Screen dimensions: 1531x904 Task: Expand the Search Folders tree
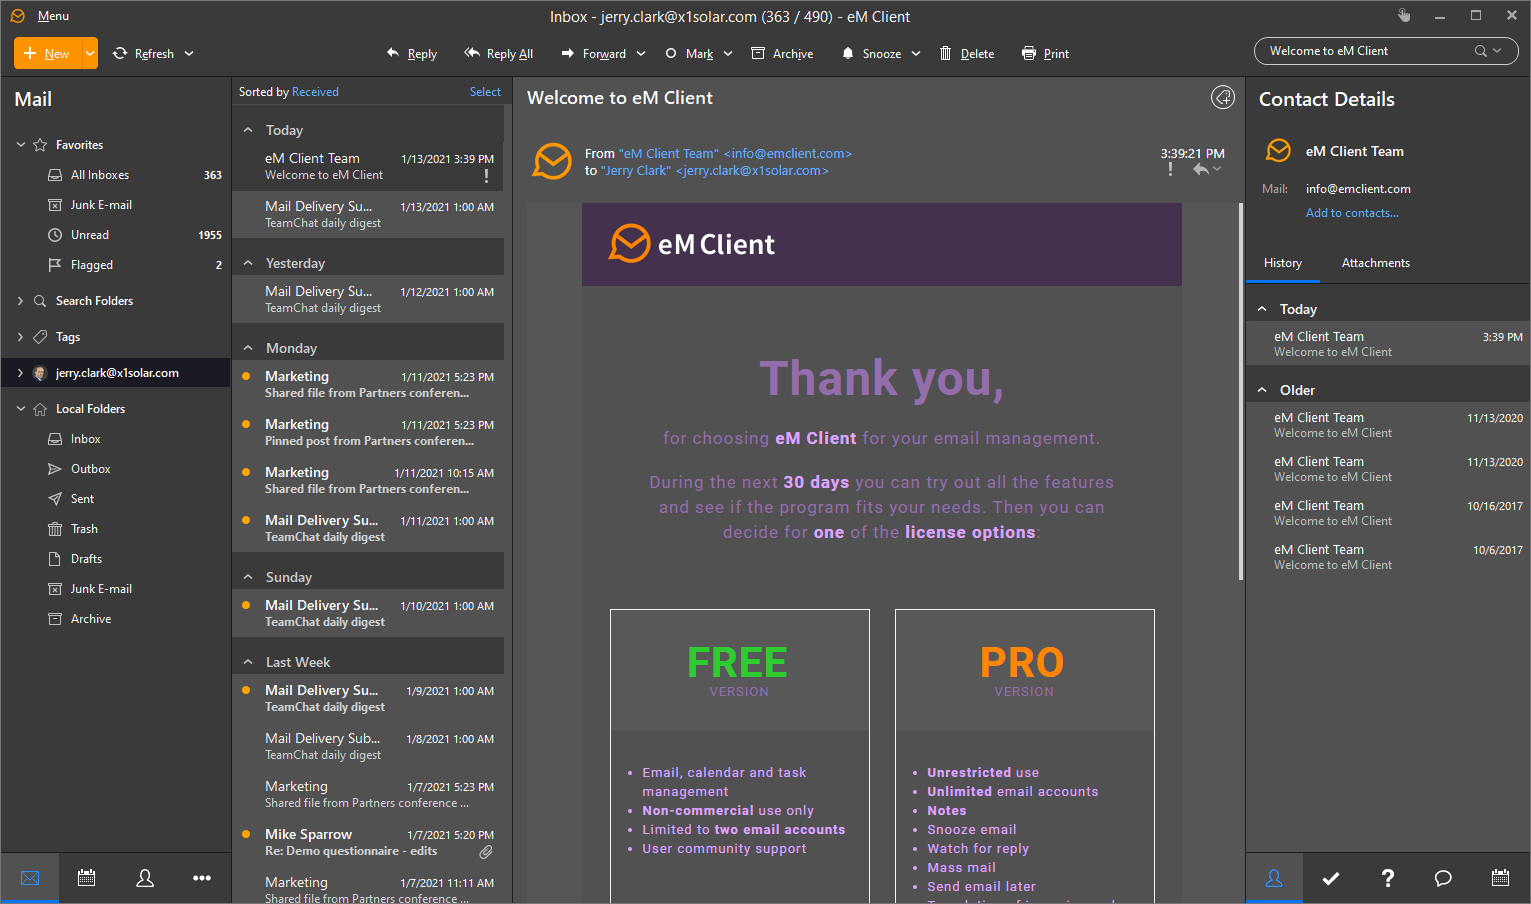tap(20, 301)
